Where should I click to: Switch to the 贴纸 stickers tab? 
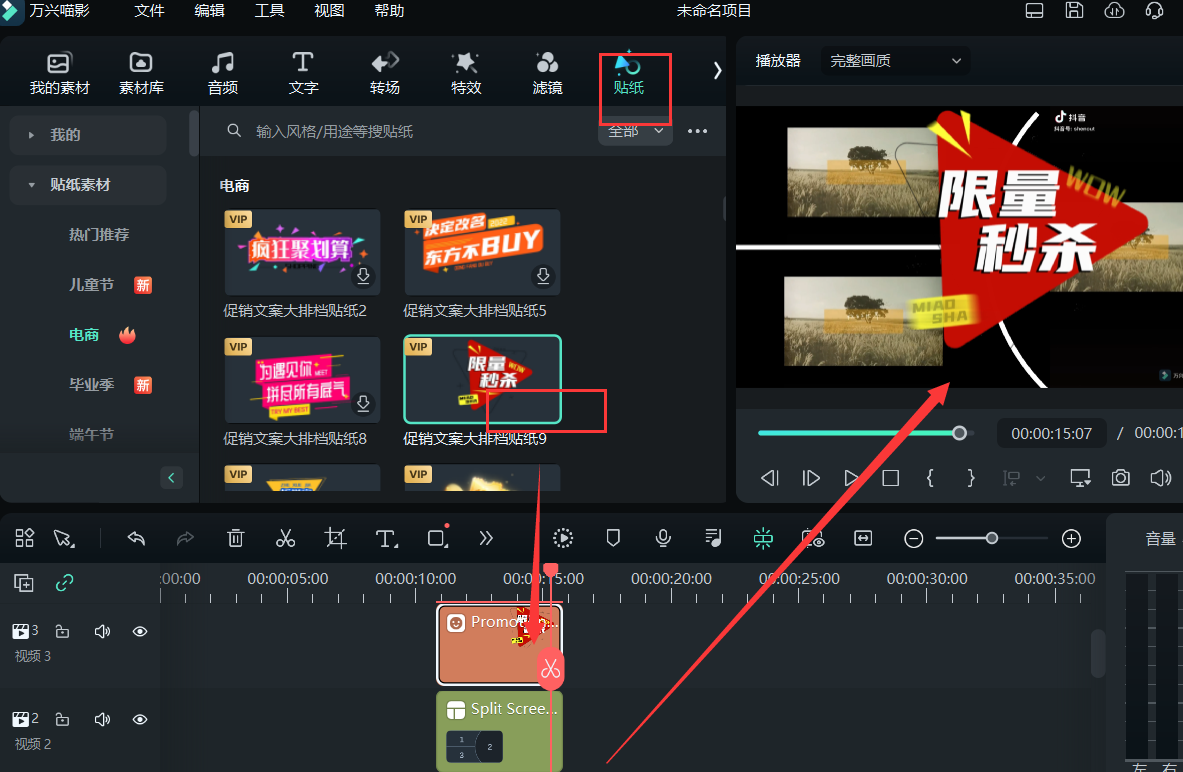(628, 74)
